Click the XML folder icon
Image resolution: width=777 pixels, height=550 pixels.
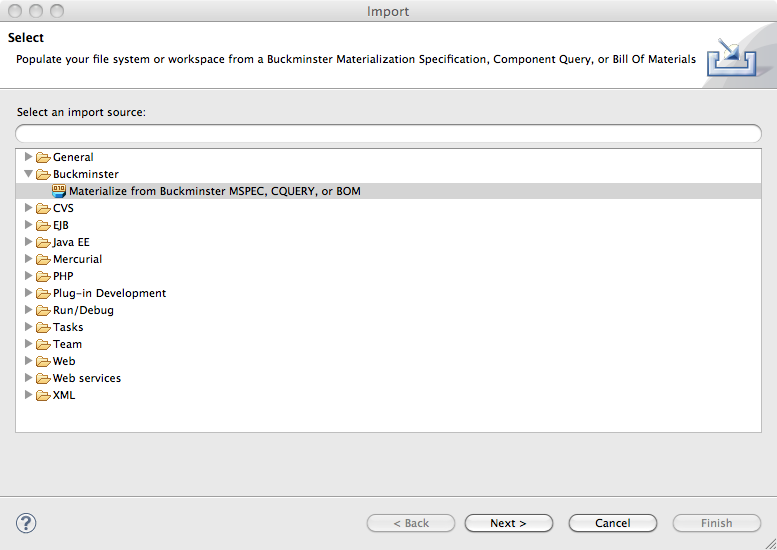click(43, 395)
